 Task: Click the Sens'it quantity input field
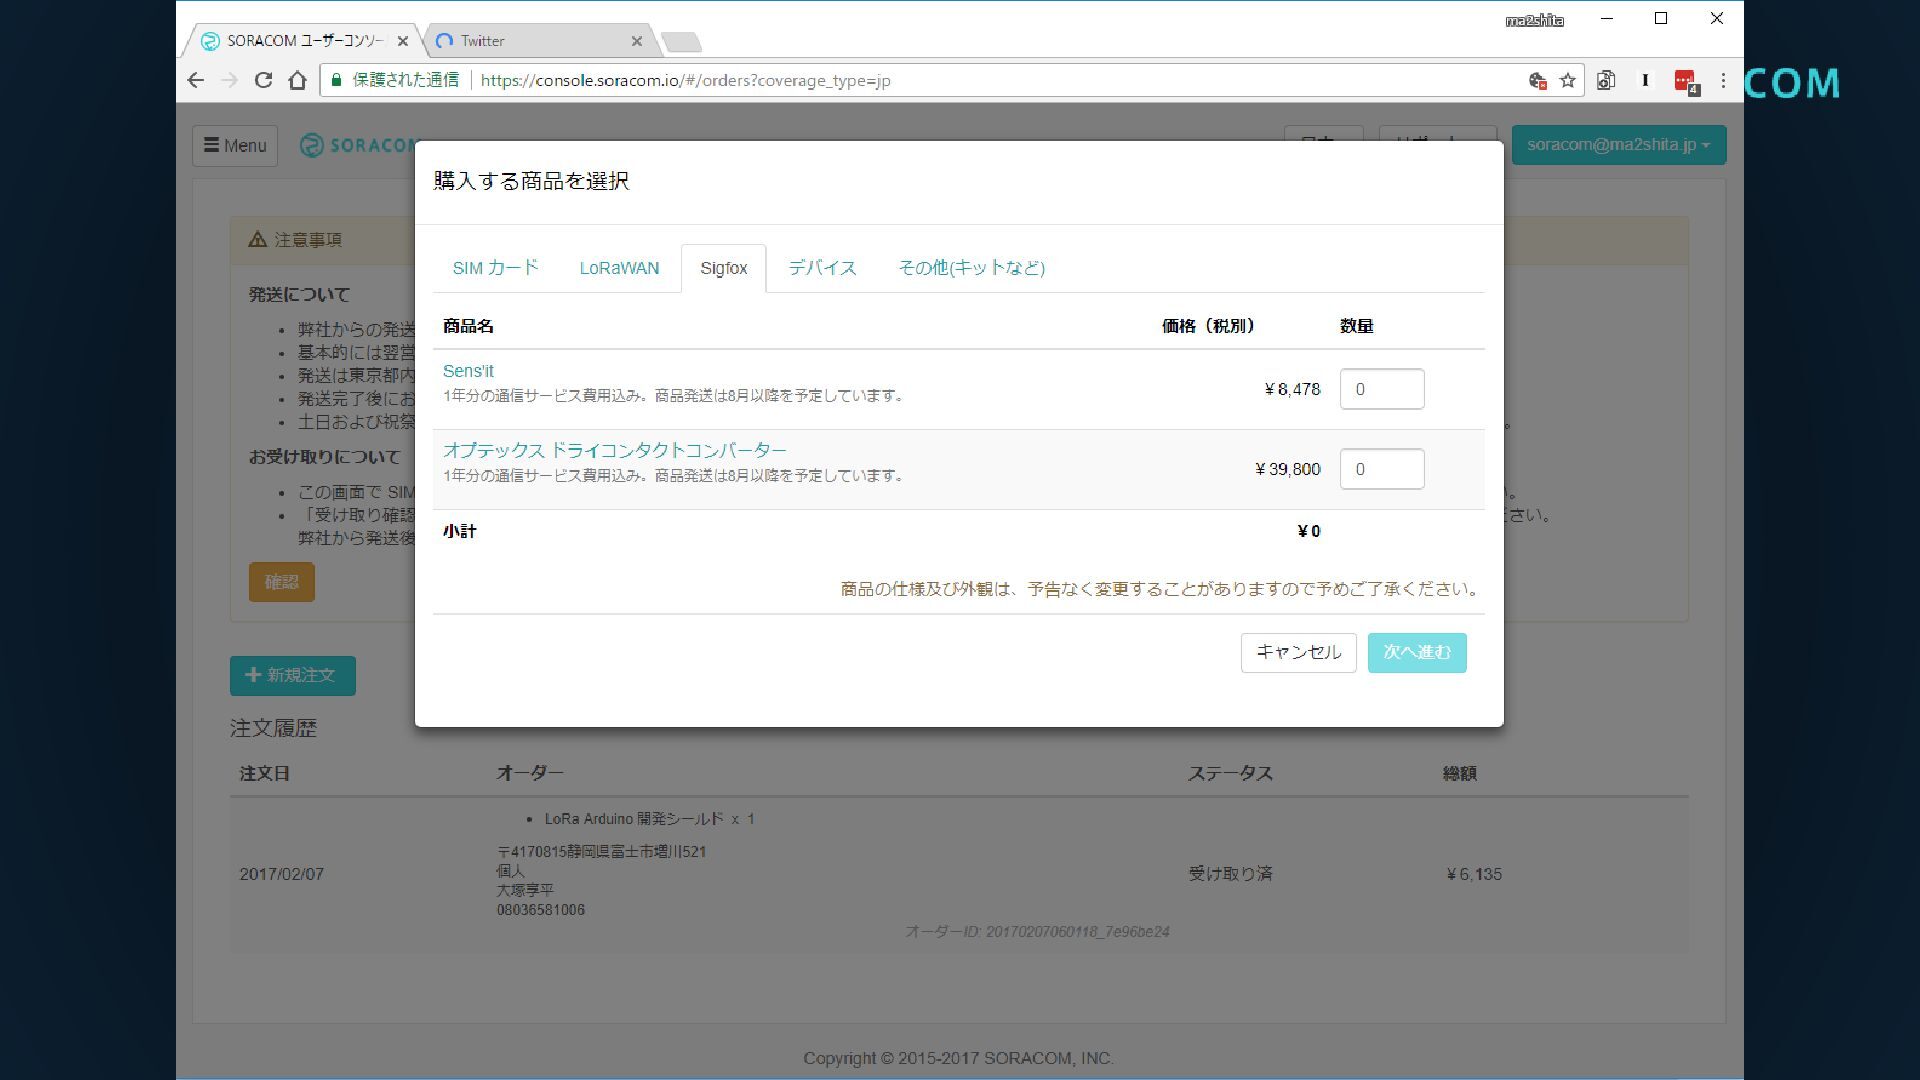(1382, 389)
